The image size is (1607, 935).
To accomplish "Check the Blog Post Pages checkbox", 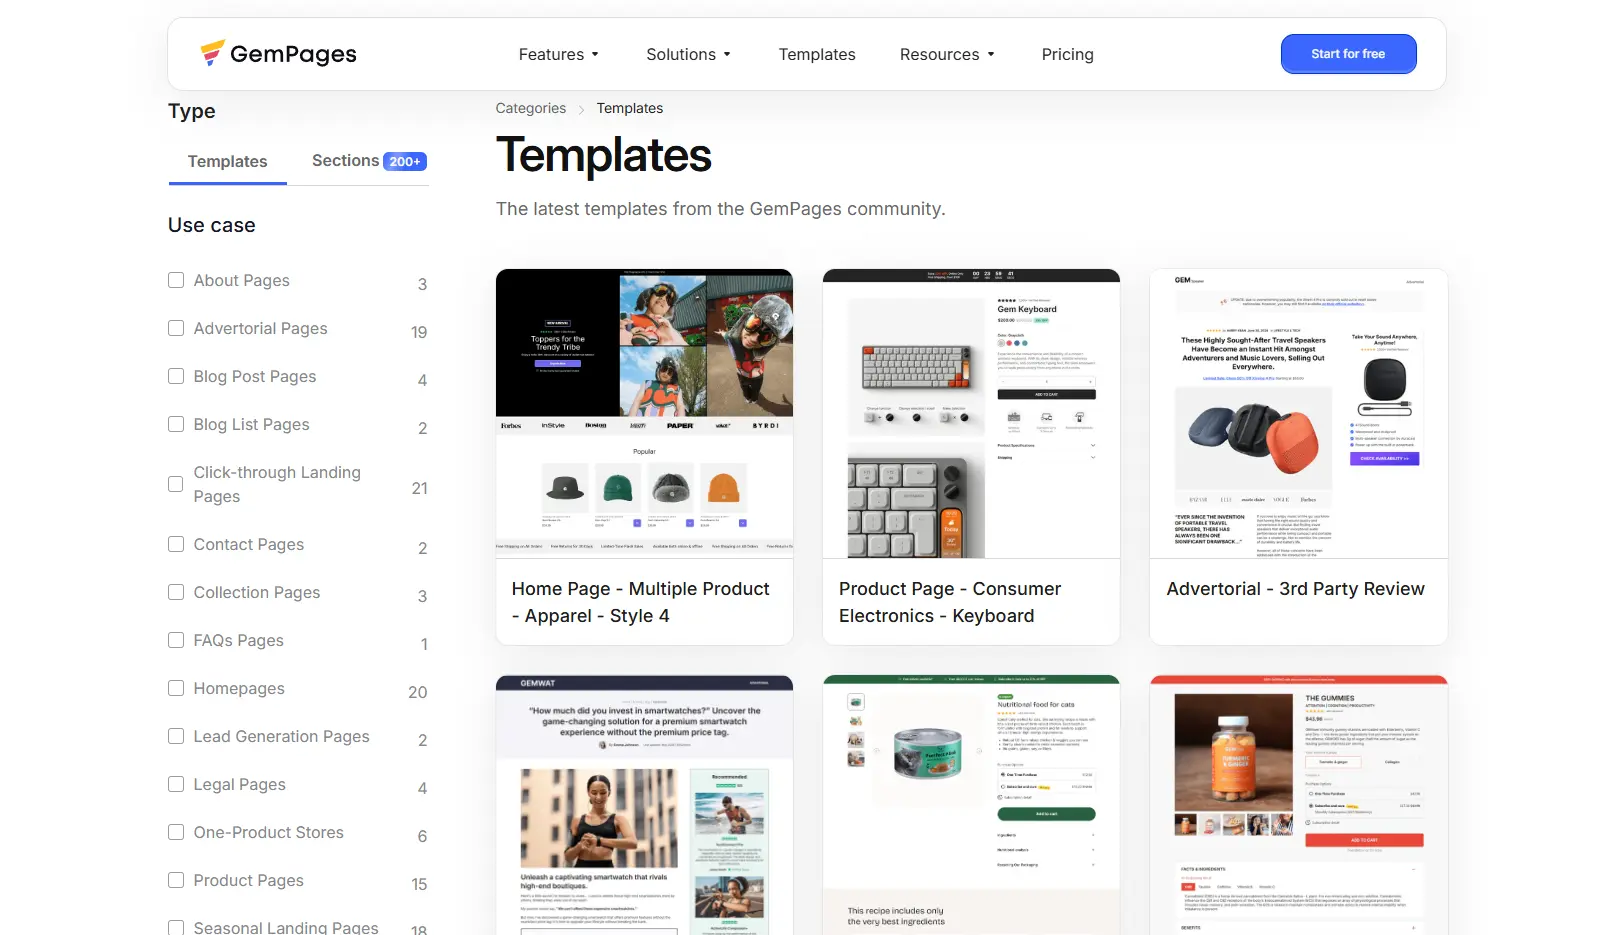I will [176, 376].
